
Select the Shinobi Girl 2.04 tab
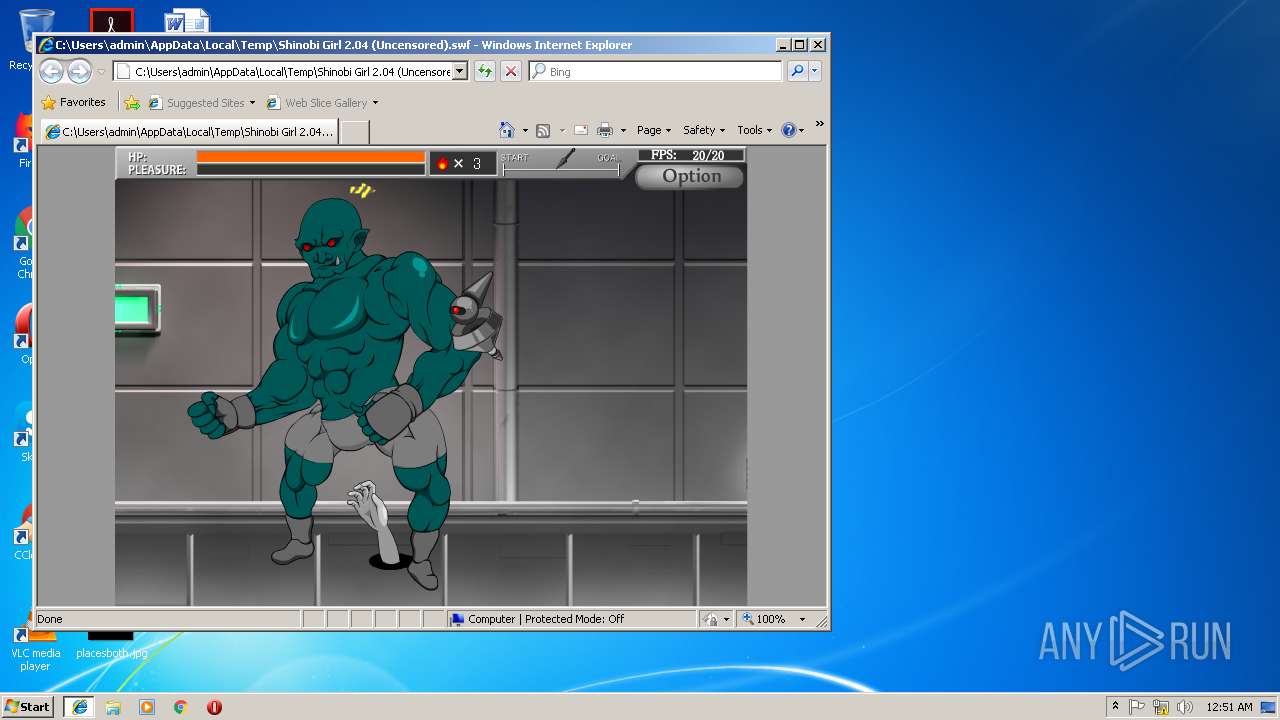tap(189, 131)
